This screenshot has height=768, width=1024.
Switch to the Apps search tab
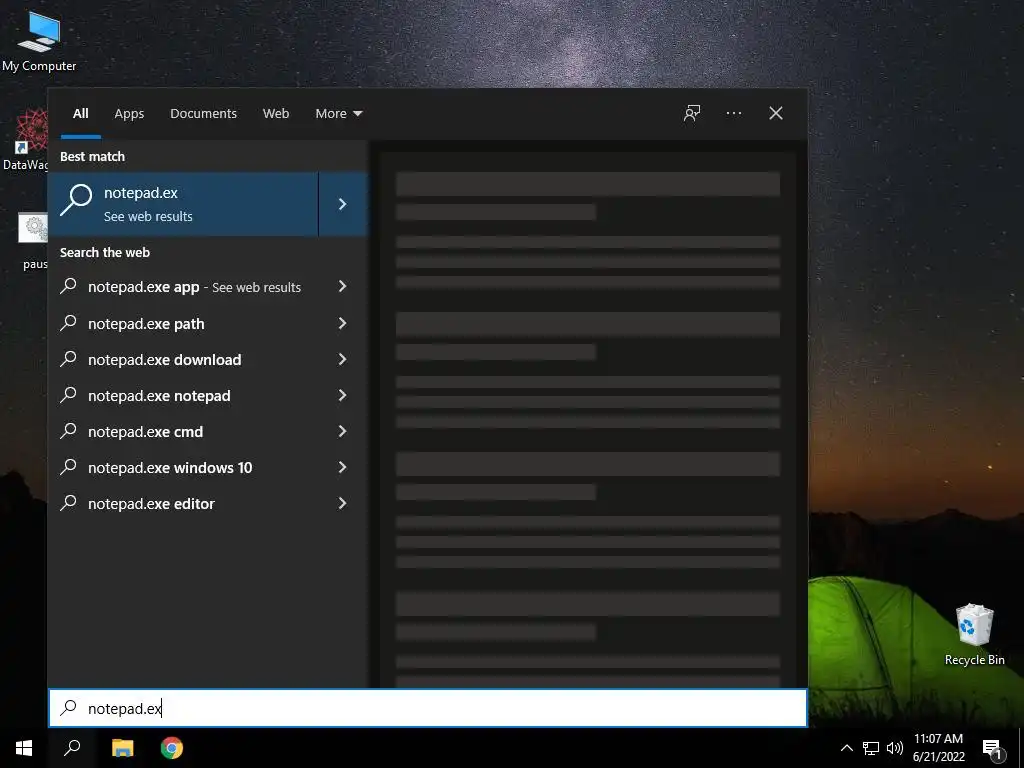129,114
